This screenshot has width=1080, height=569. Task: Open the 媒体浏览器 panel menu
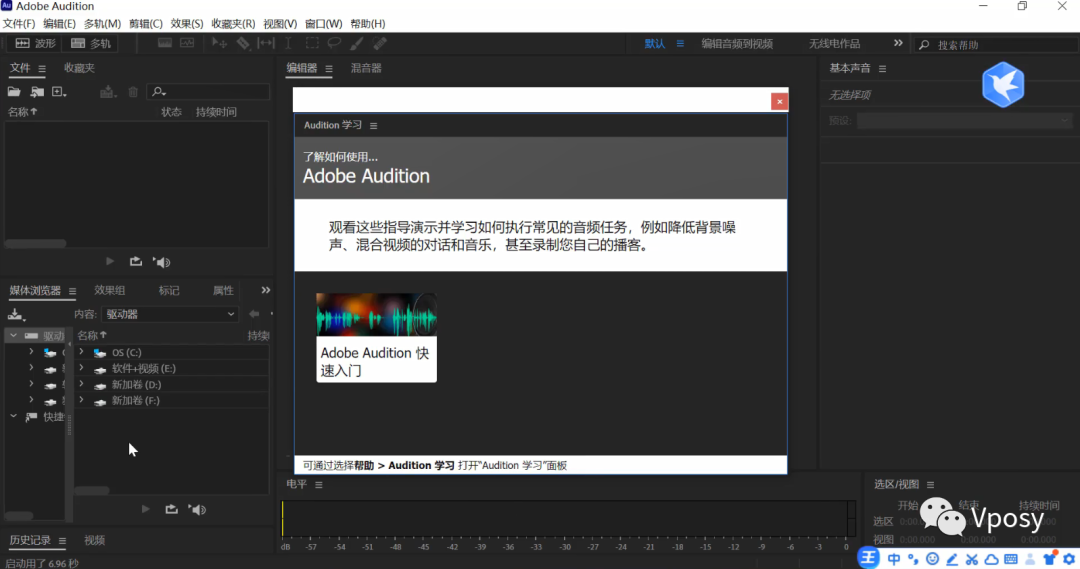point(72,291)
